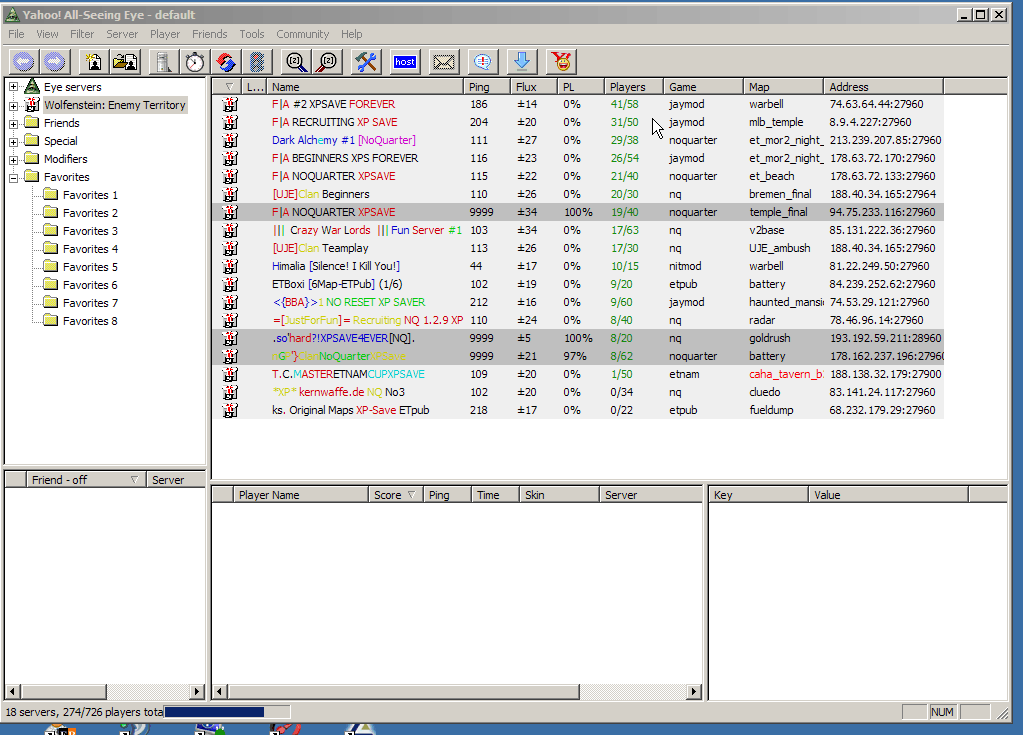
Task: Click the map name caha_tavern_b
Action: click(x=786, y=374)
